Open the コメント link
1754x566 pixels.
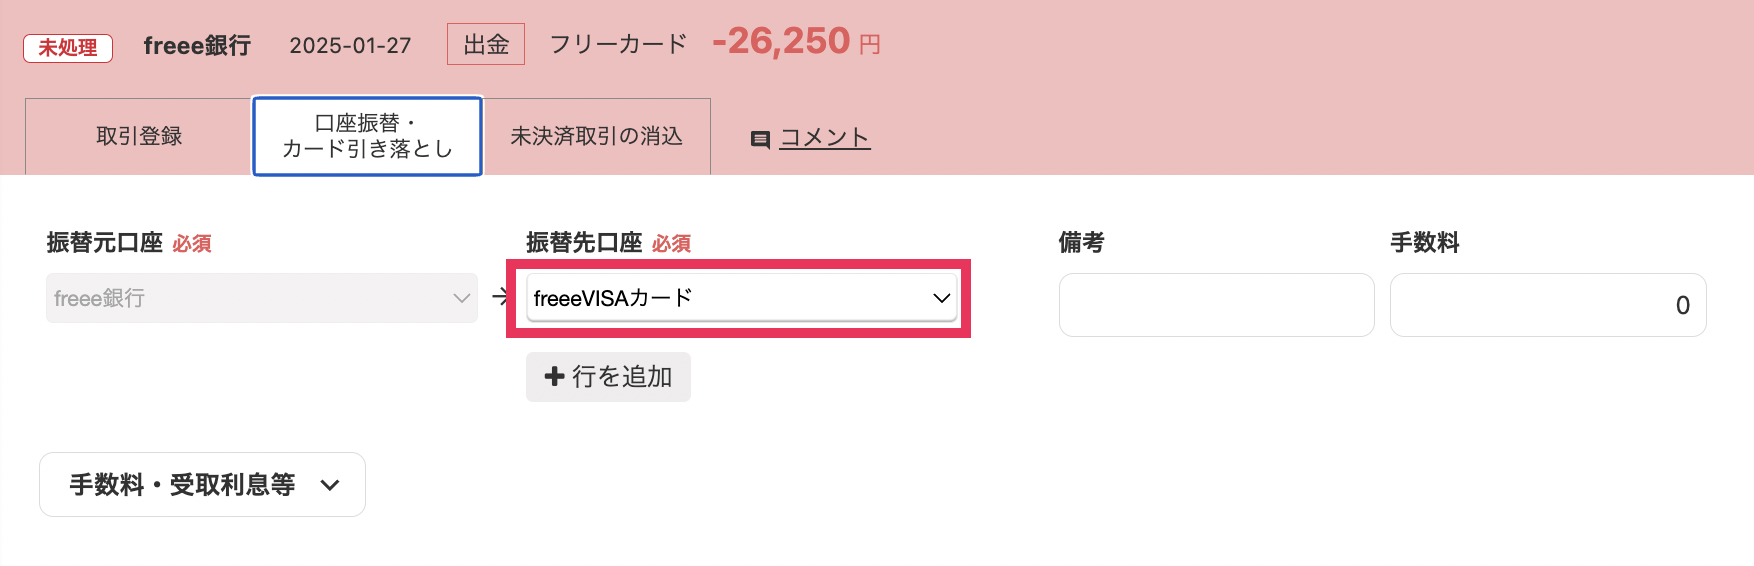pyautogui.click(x=824, y=138)
